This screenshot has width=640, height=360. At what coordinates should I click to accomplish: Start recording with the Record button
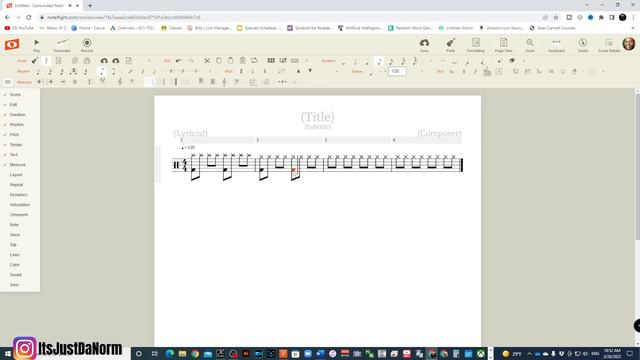[x=87, y=45]
